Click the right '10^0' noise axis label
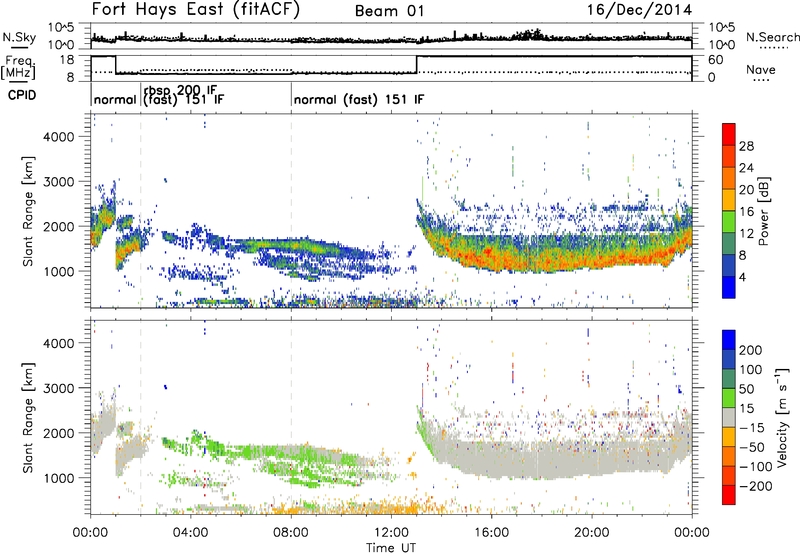The height and width of the screenshot is (554, 800). pyautogui.click(x=721, y=45)
